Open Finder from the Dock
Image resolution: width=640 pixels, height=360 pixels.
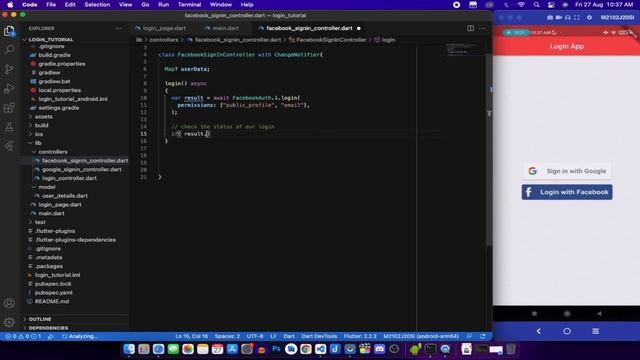click(129, 349)
